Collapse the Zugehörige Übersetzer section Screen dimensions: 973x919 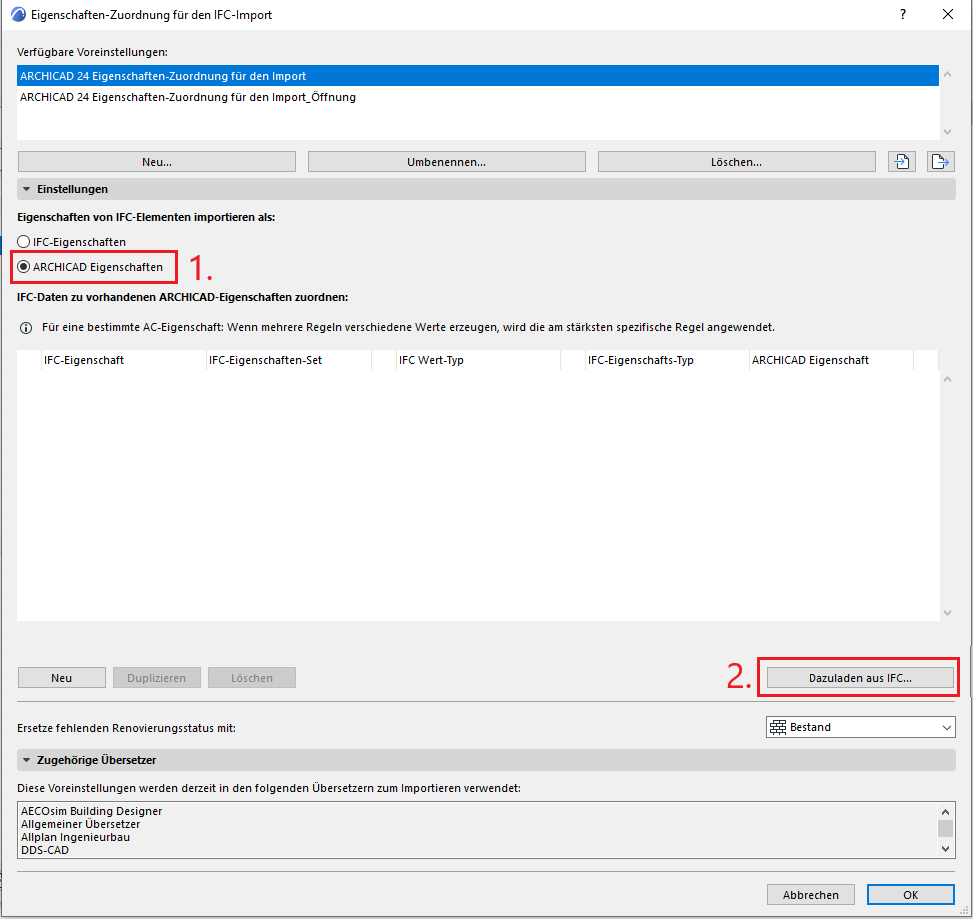click(25, 760)
